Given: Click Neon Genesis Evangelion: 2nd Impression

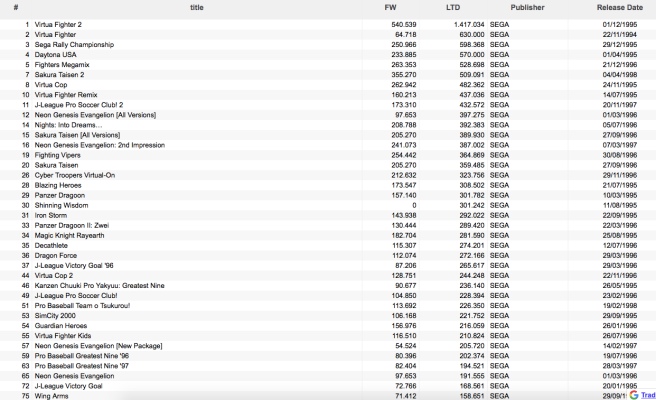Looking at the screenshot, I should point(100,145).
